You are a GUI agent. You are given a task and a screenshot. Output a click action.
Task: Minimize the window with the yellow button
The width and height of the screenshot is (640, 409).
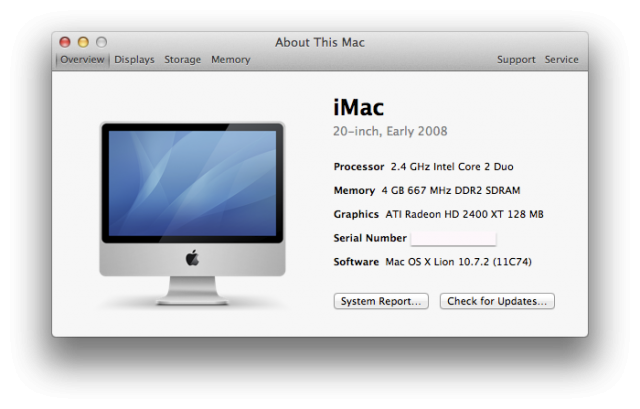(x=83, y=42)
